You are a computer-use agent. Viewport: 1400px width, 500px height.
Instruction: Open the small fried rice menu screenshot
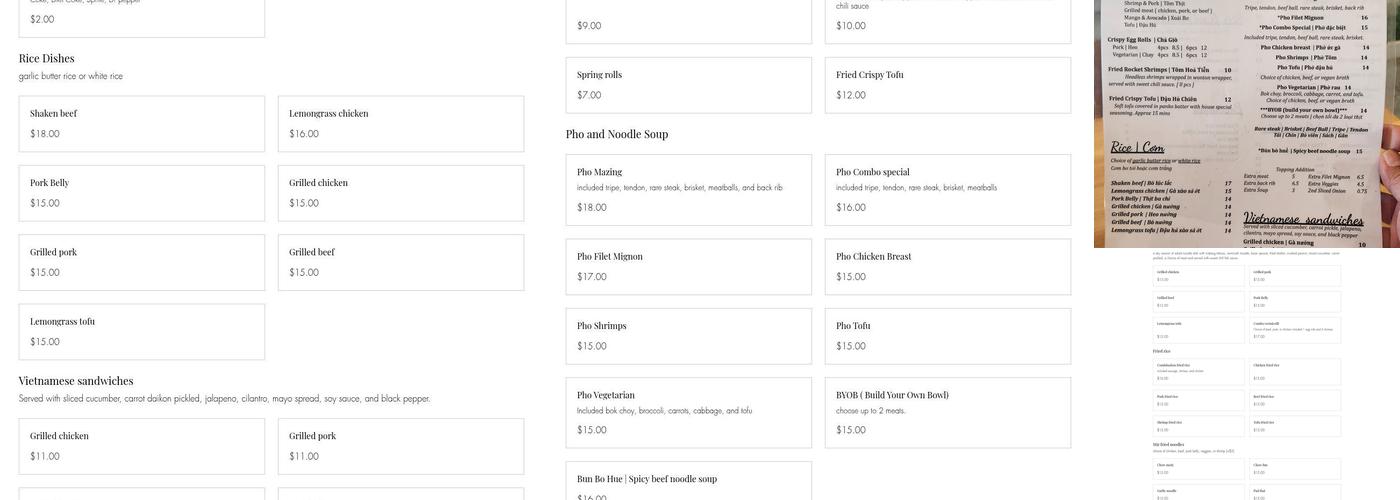1246,375
